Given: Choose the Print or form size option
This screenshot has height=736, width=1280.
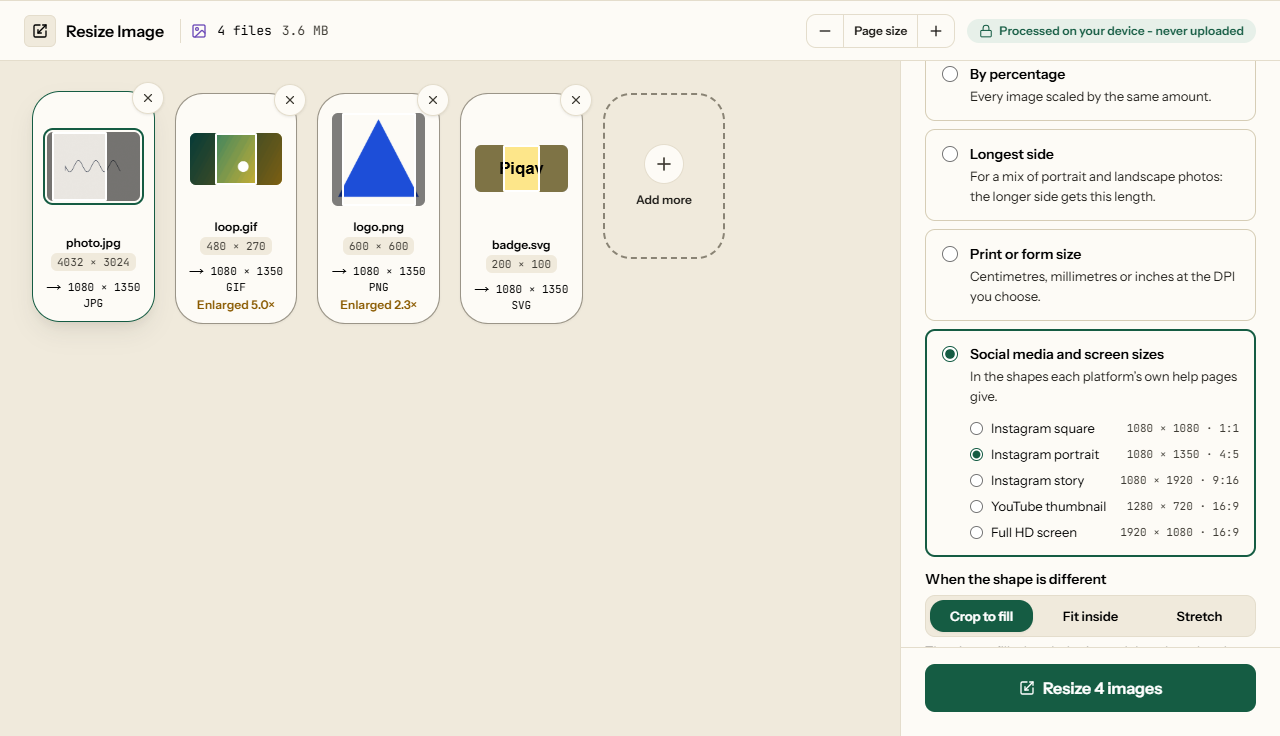Looking at the screenshot, I should pyautogui.click(x=1090, y=275).
